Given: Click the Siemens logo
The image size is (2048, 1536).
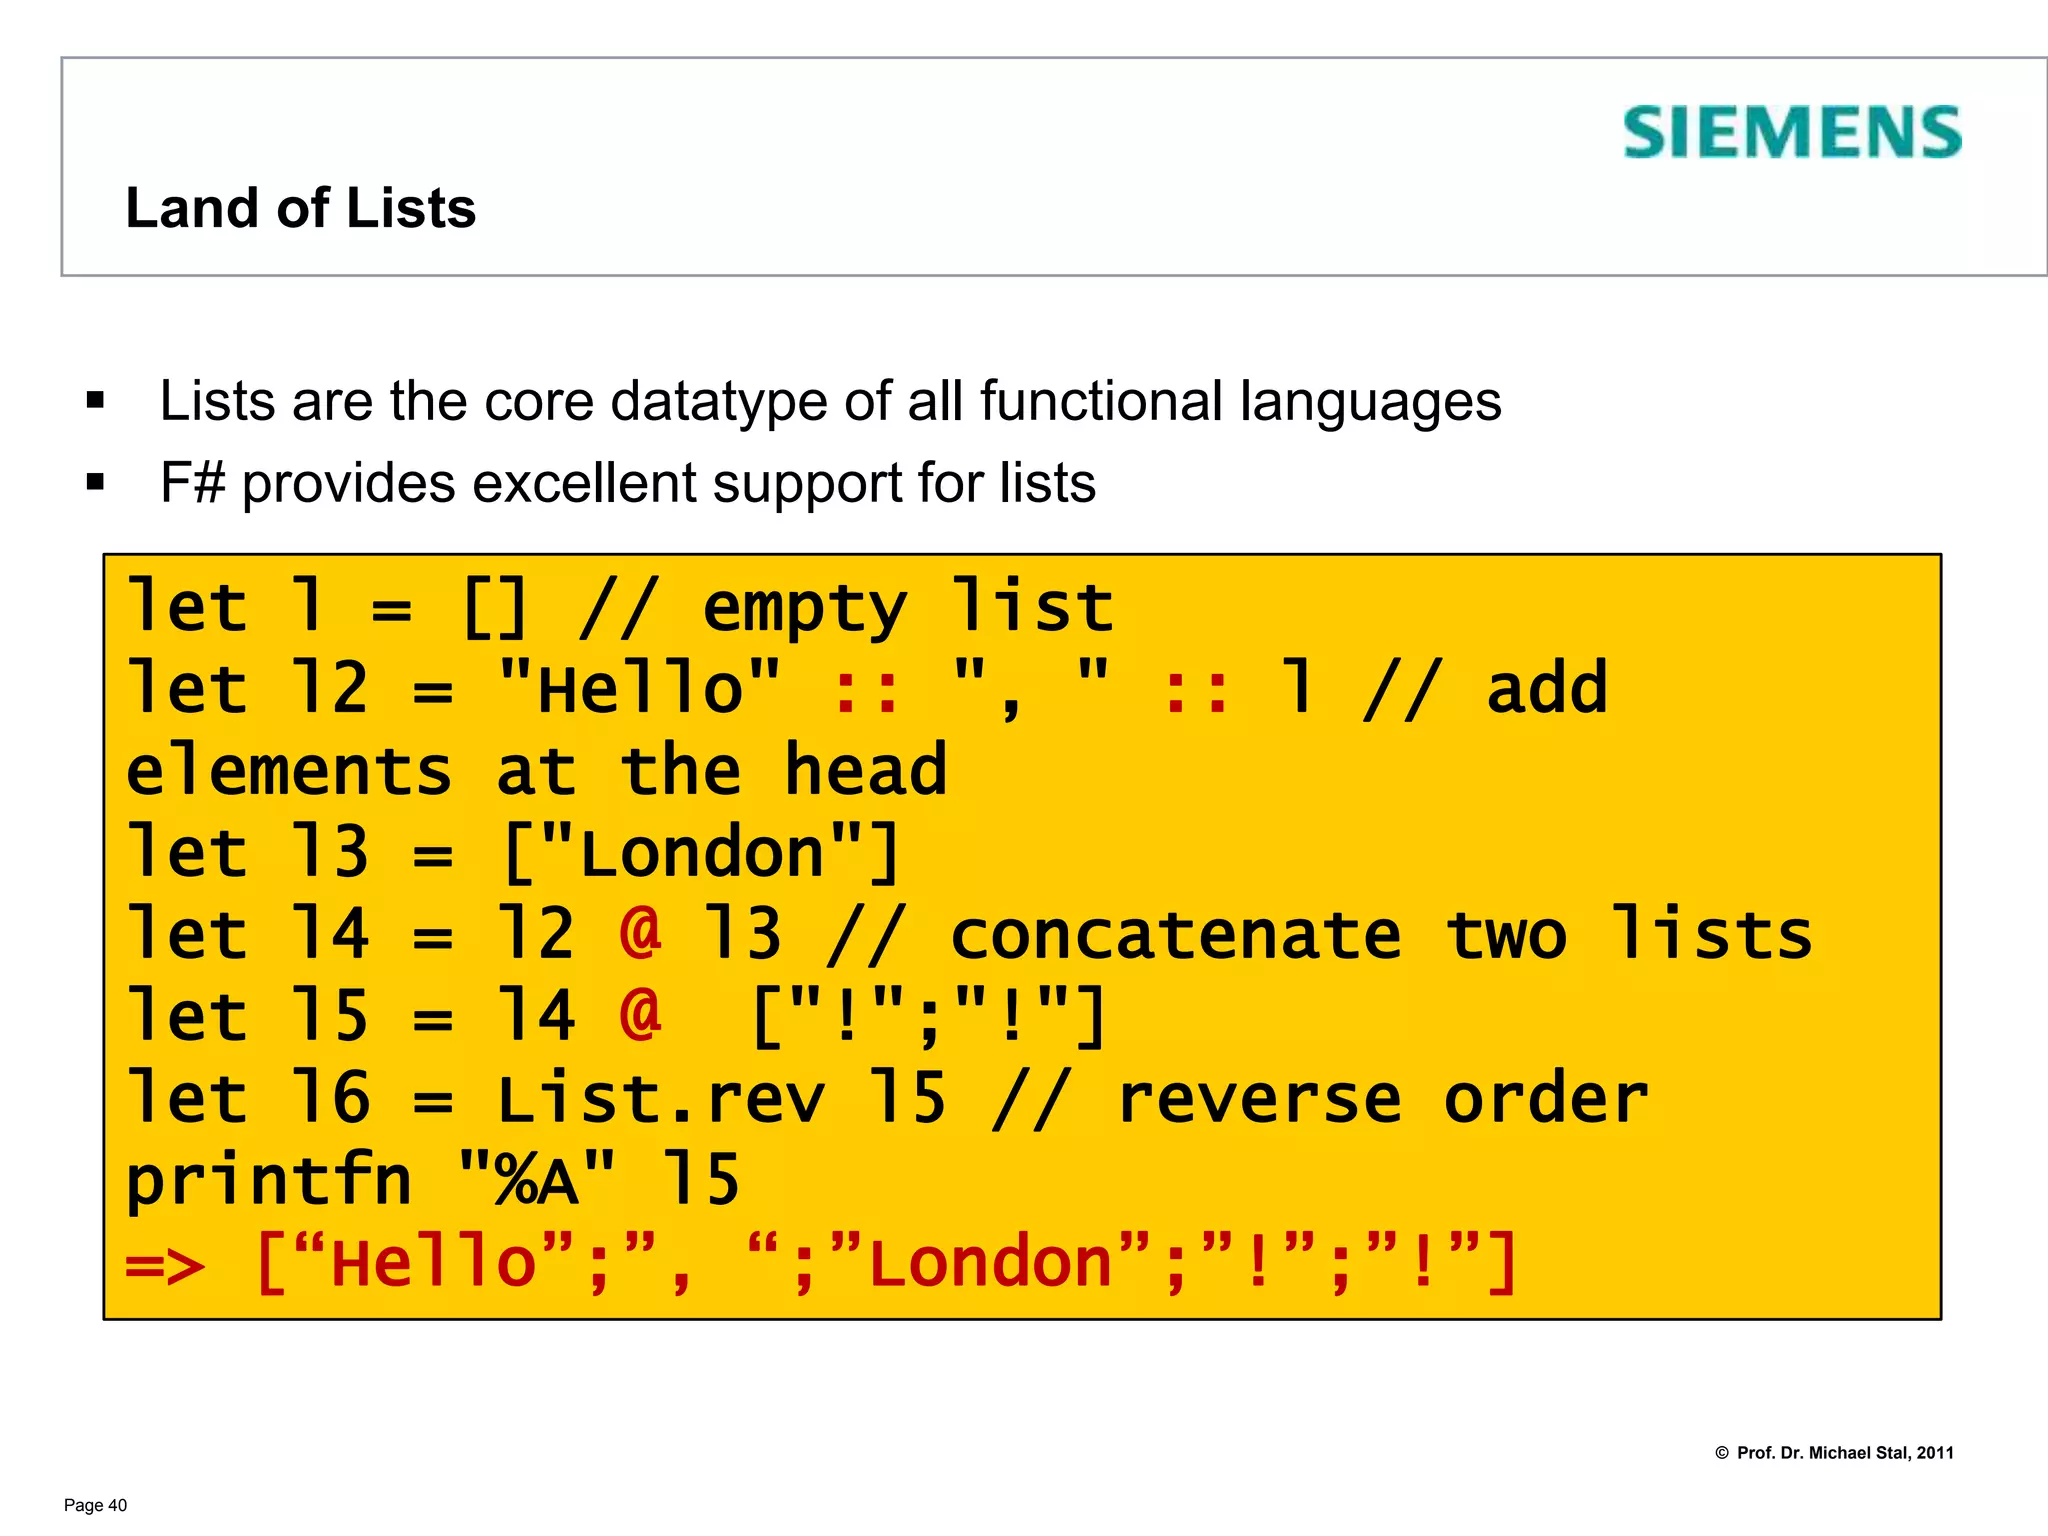Looking at the screenshot, I should click(x=1791, y=133).
